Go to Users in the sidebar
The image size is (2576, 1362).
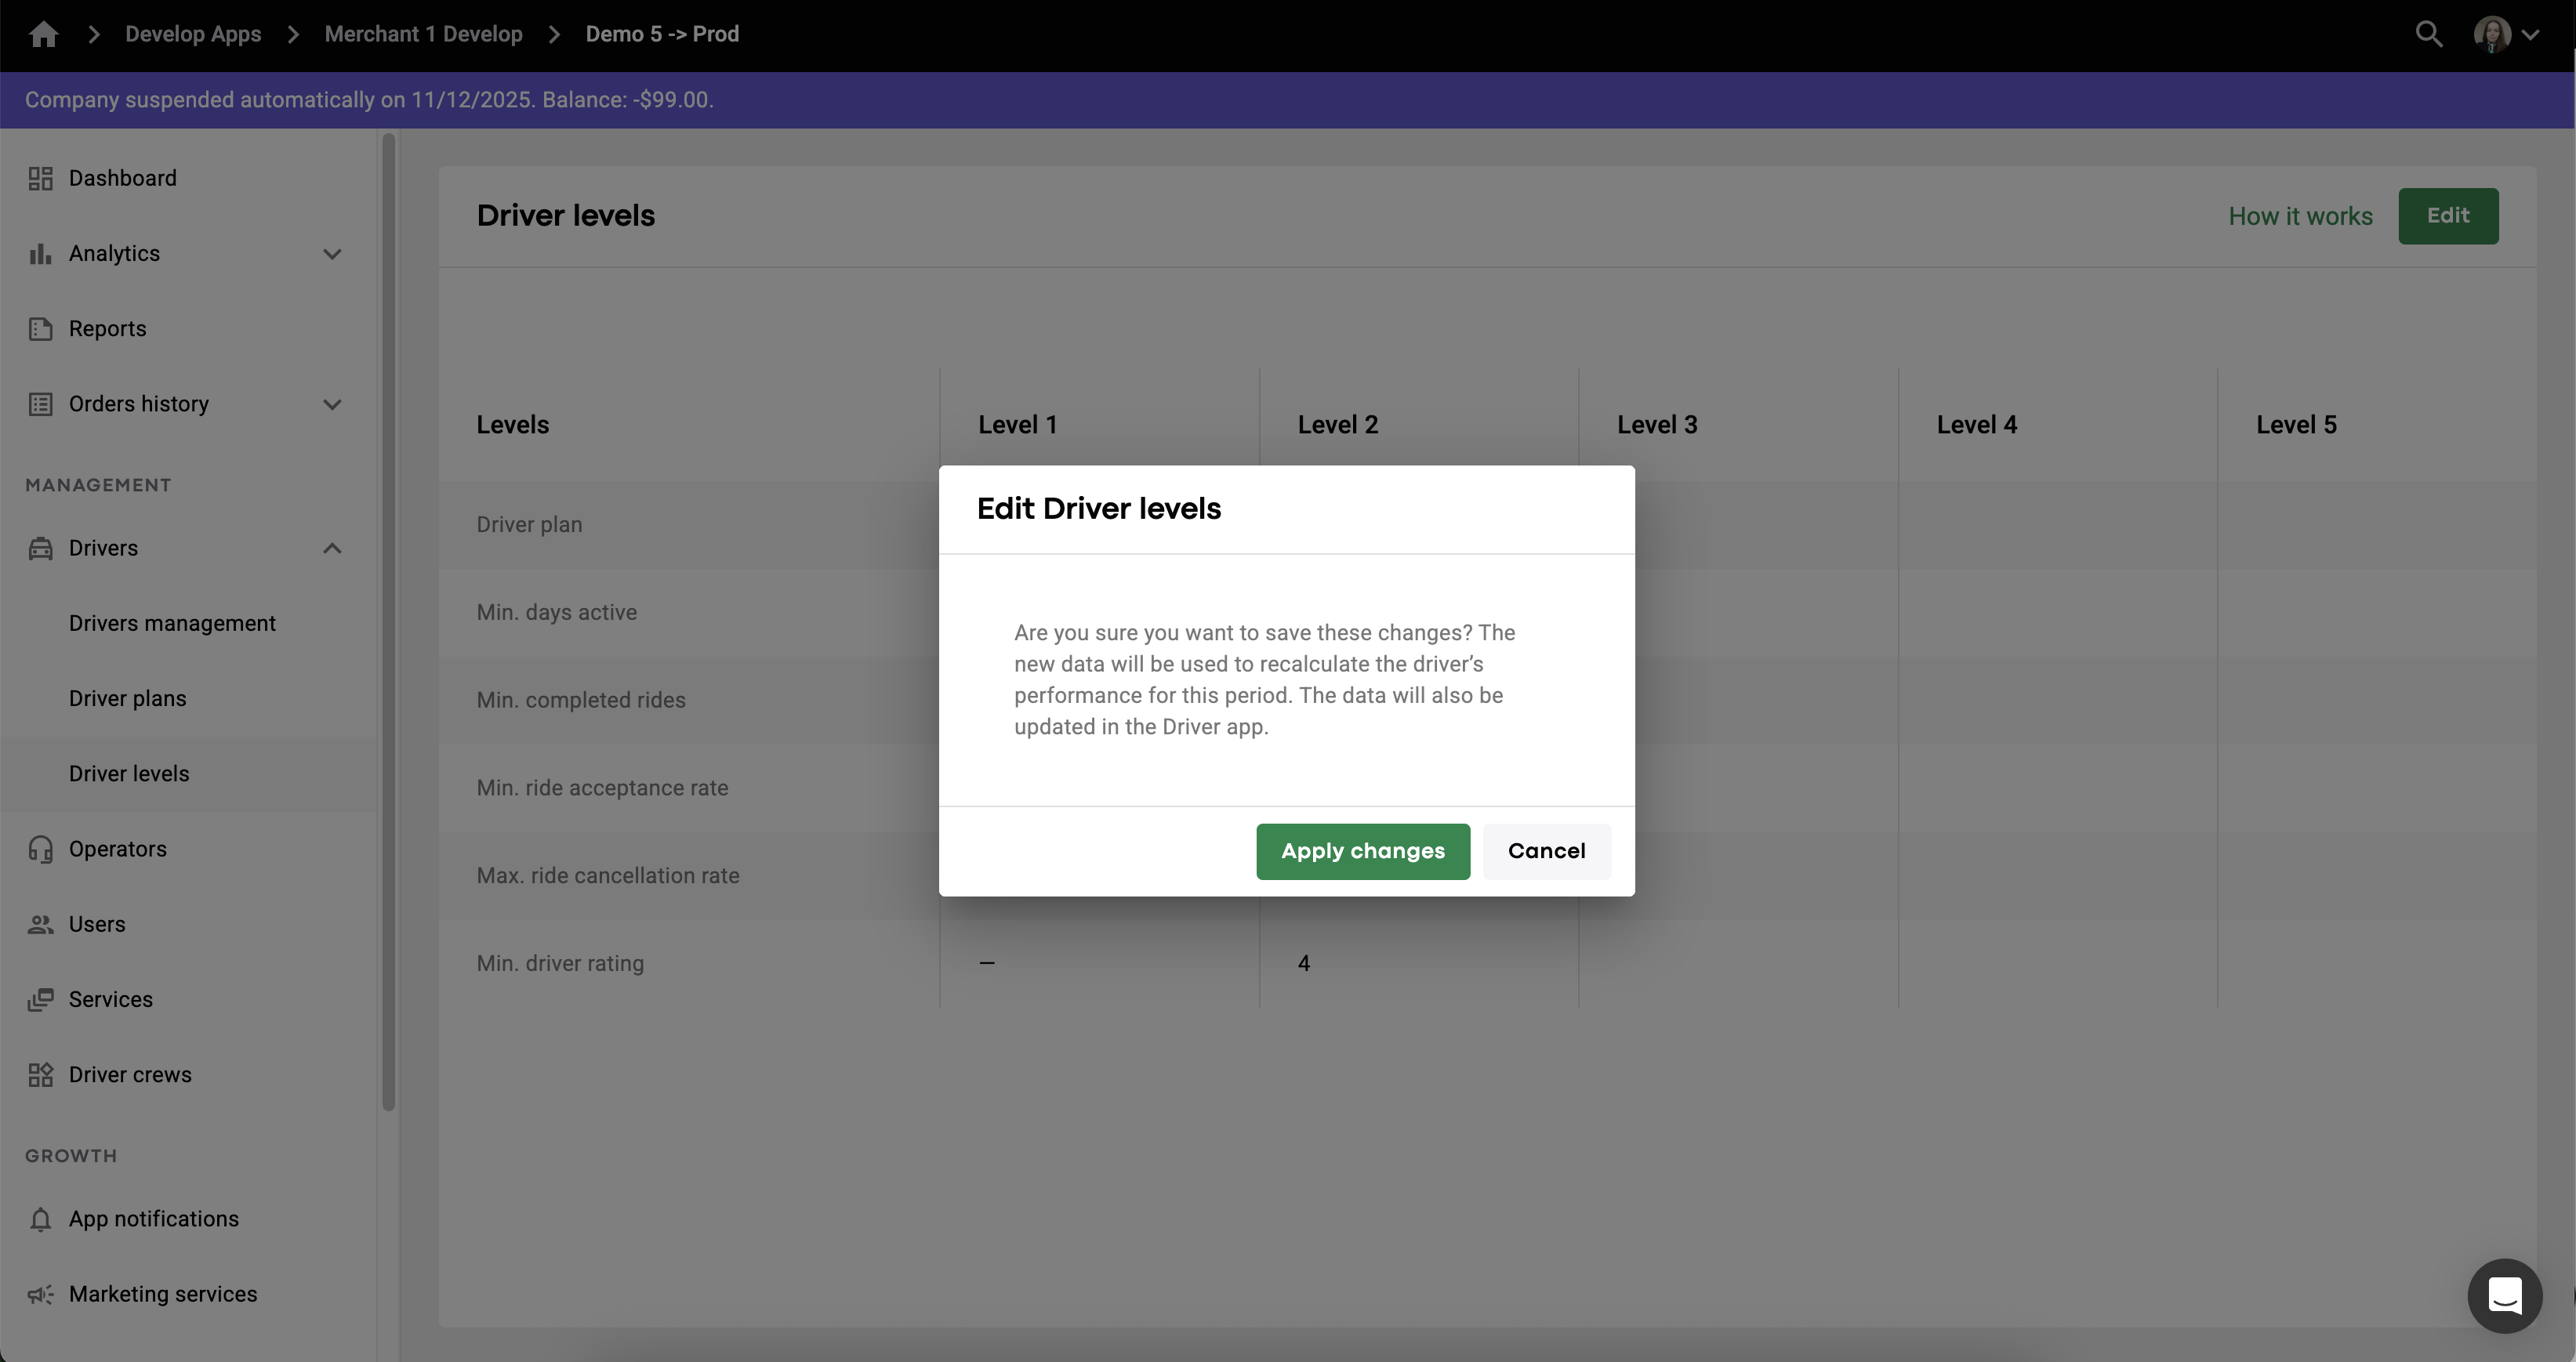97,925
